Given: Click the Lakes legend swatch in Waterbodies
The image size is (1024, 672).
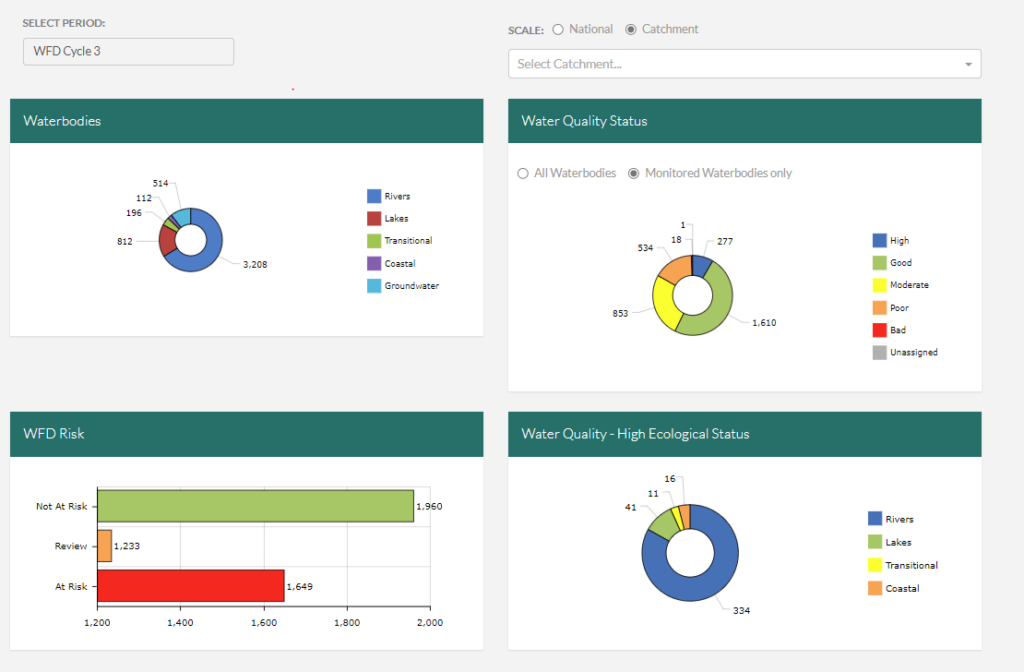Looking at the screenshot, I should tap(374, 218).
